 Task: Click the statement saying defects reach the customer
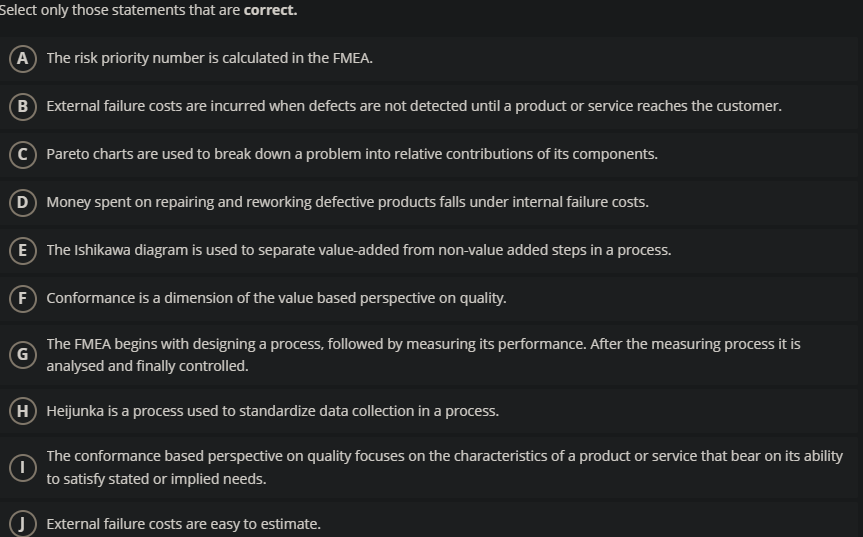pos(413,106)
